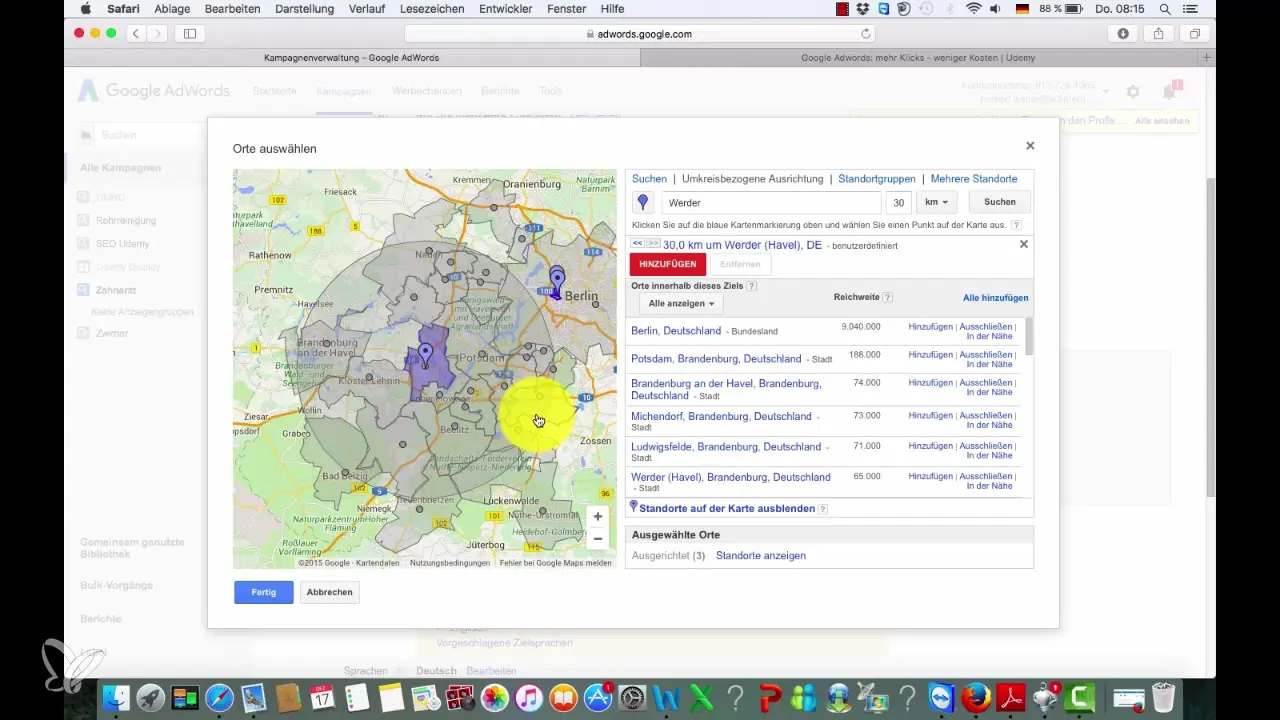Expand the Alle anzeigen dropdown

[x=682, y=303]
